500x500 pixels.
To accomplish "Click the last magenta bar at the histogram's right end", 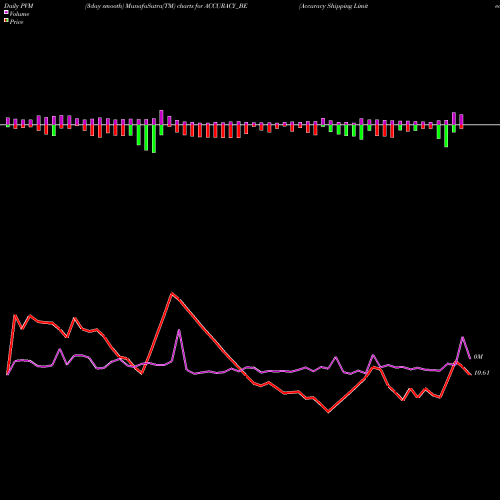I will pyautogui.click(x=461, y=120).
